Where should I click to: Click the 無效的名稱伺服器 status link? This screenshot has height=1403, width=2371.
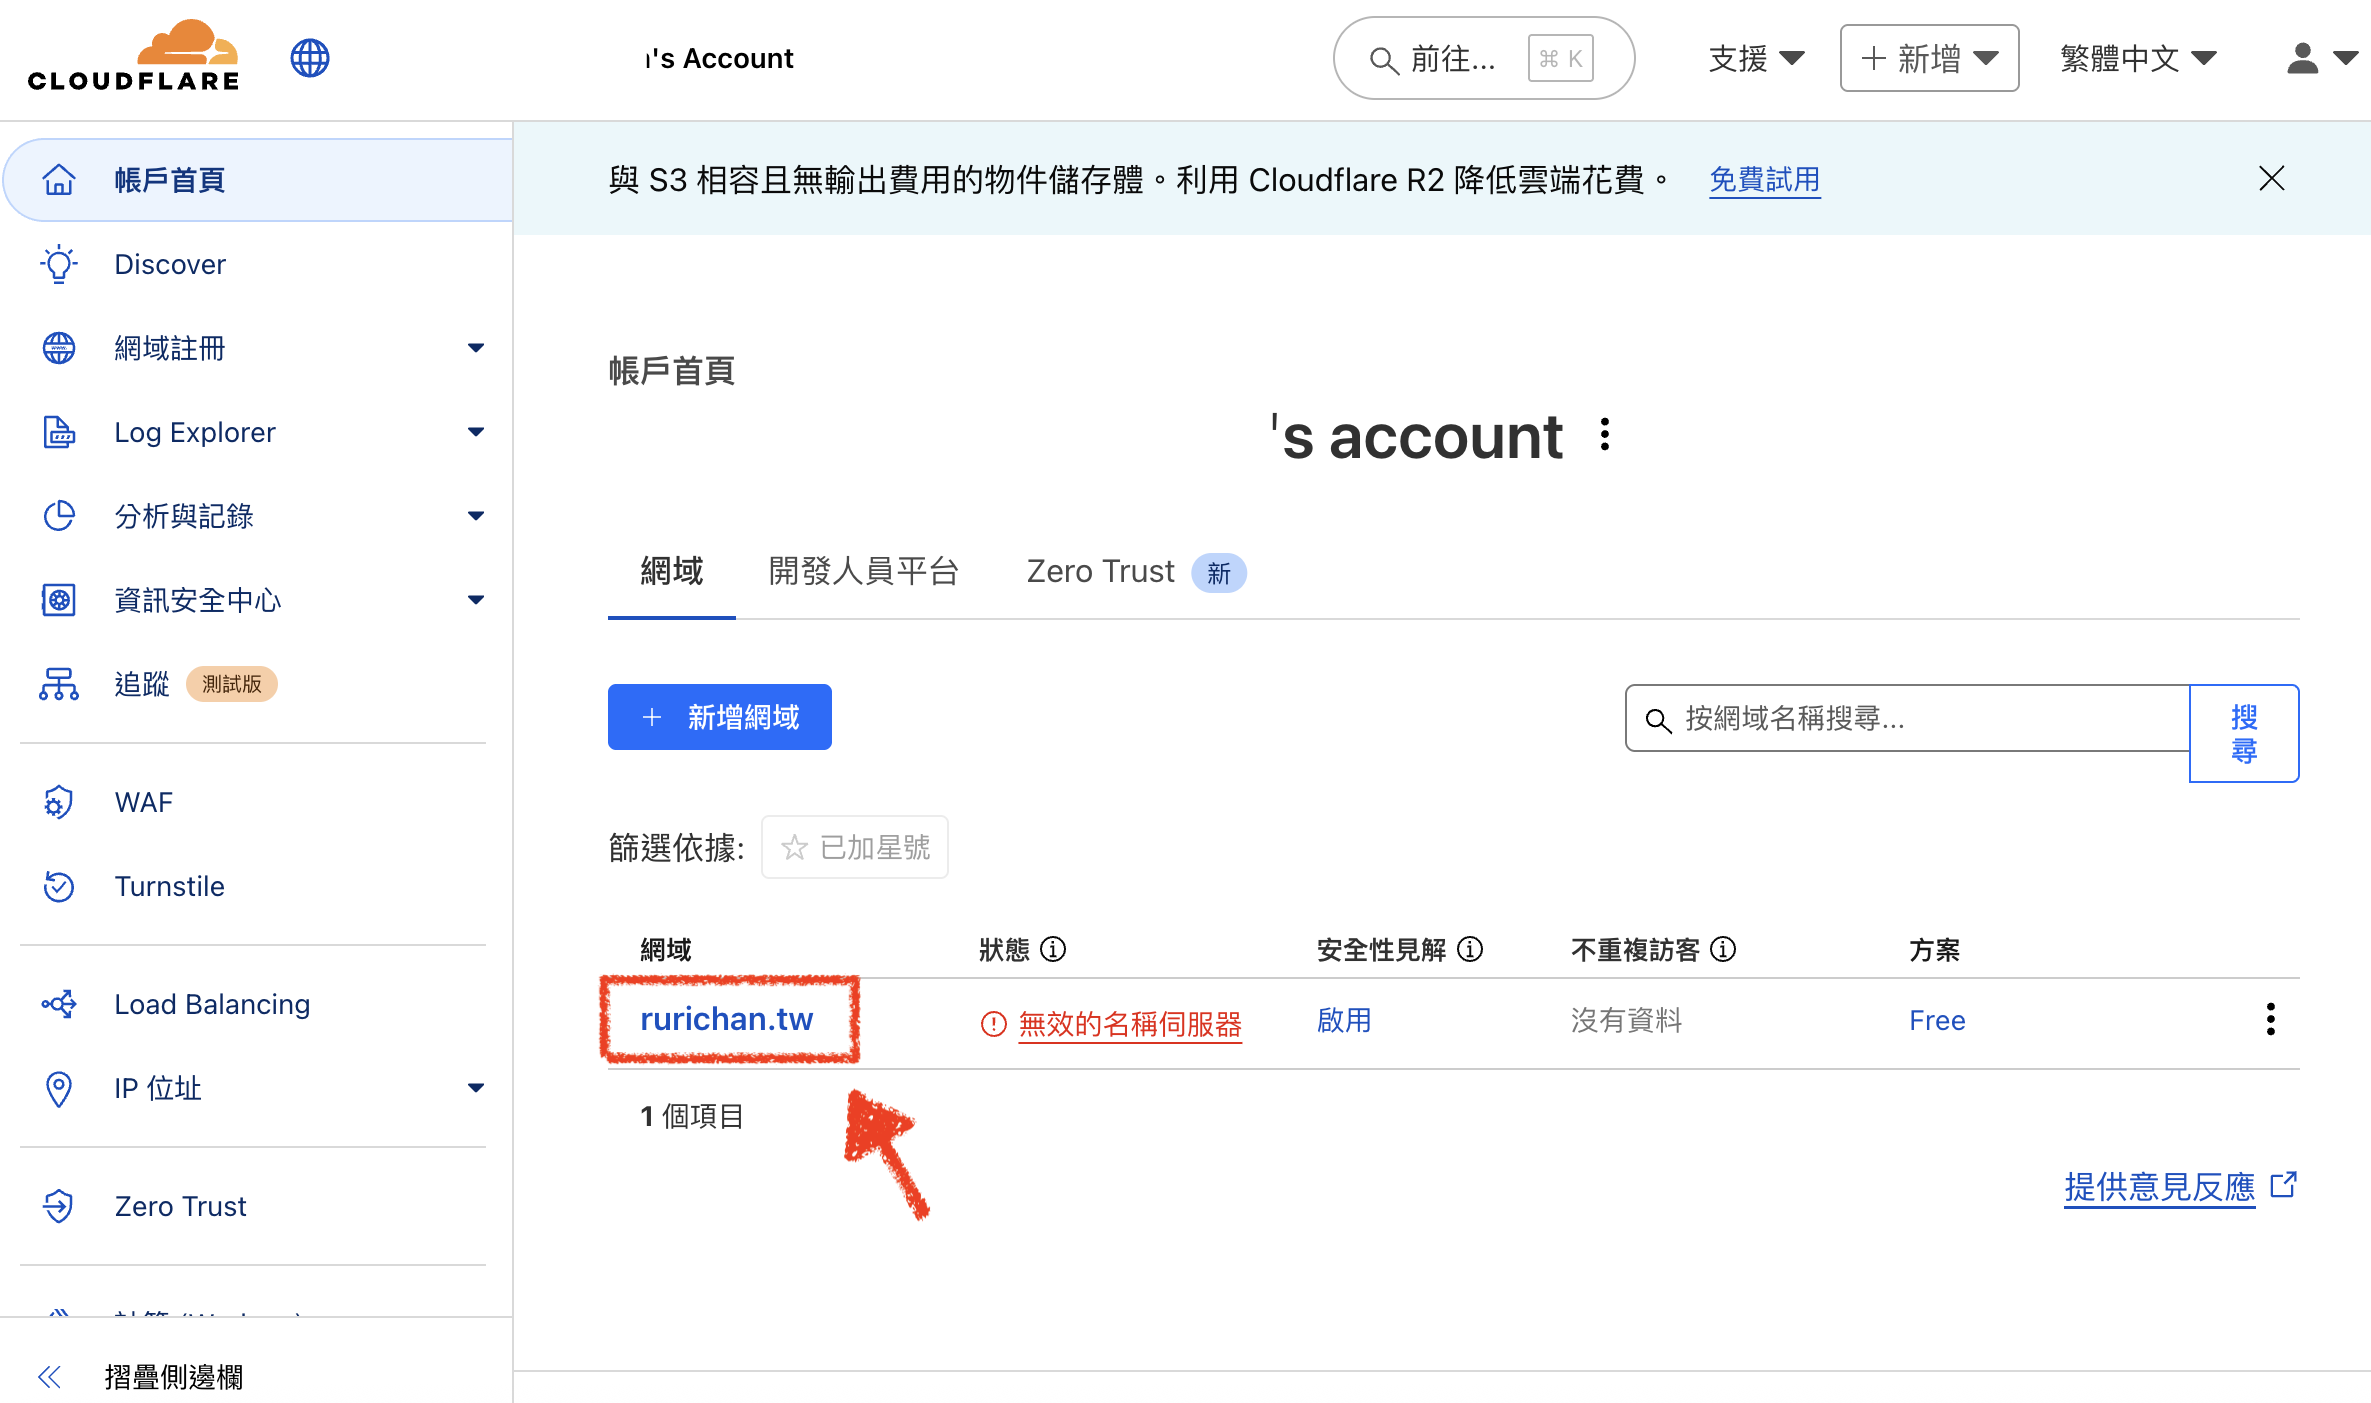(1130, 1024)
